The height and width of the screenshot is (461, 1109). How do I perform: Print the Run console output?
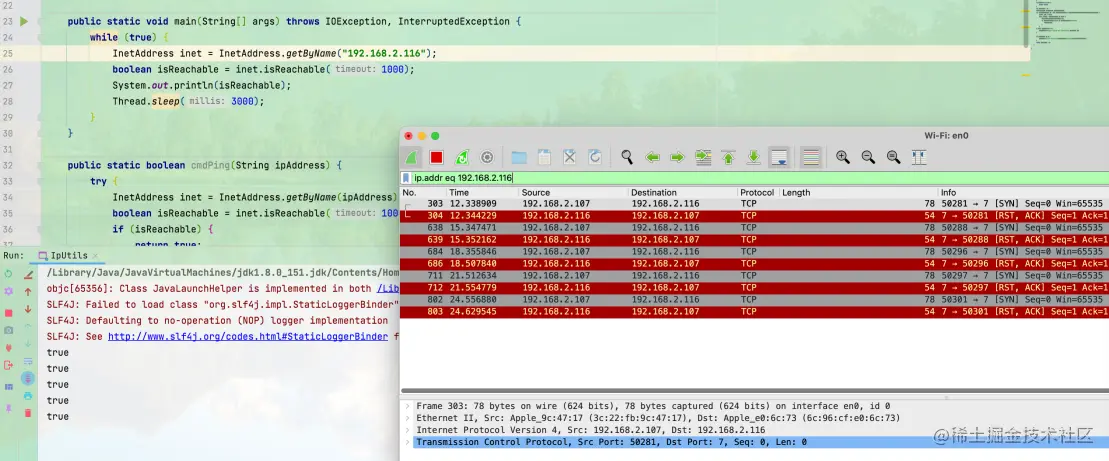click(x=28, y=396)
